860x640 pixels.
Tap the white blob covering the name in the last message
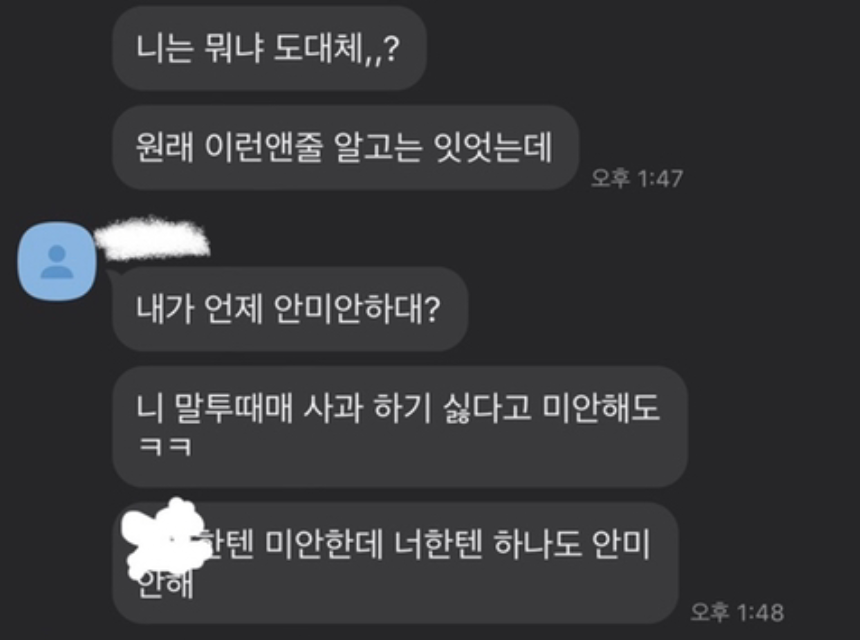coord(165,540)
